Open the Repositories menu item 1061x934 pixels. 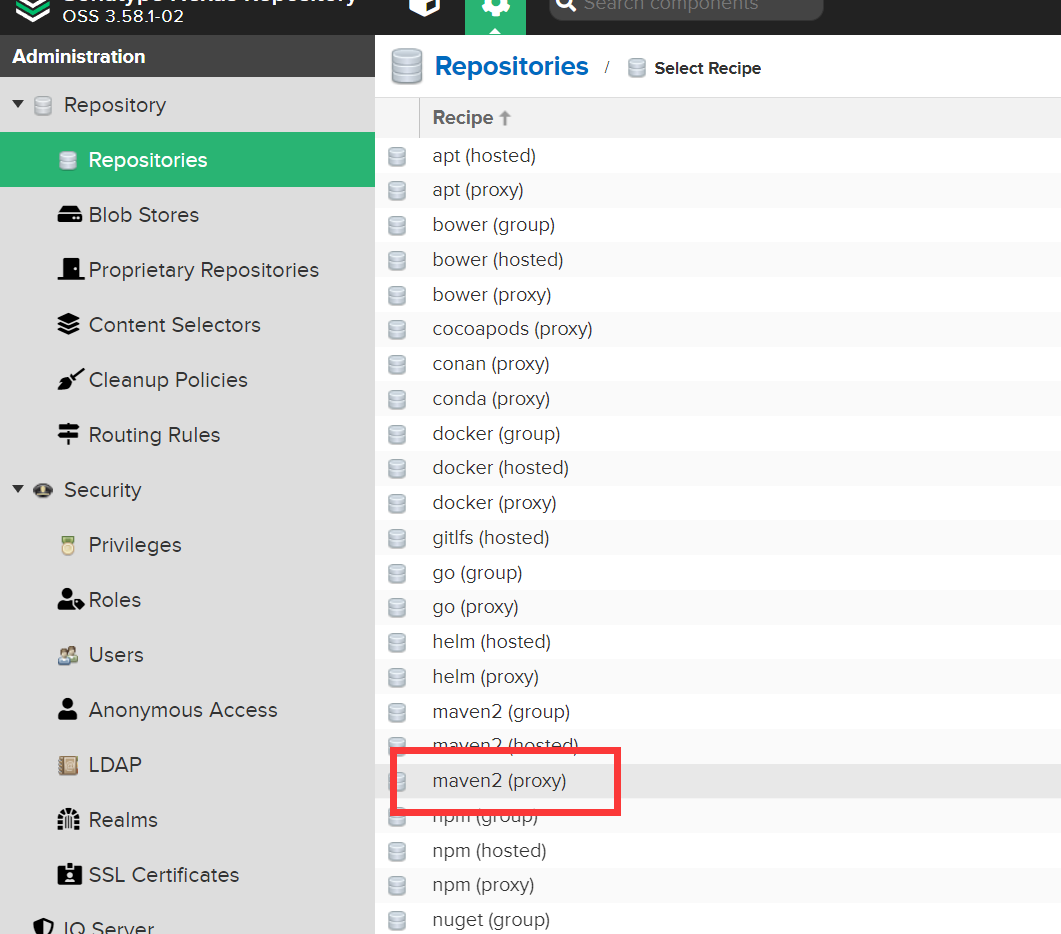coord(148,160)
